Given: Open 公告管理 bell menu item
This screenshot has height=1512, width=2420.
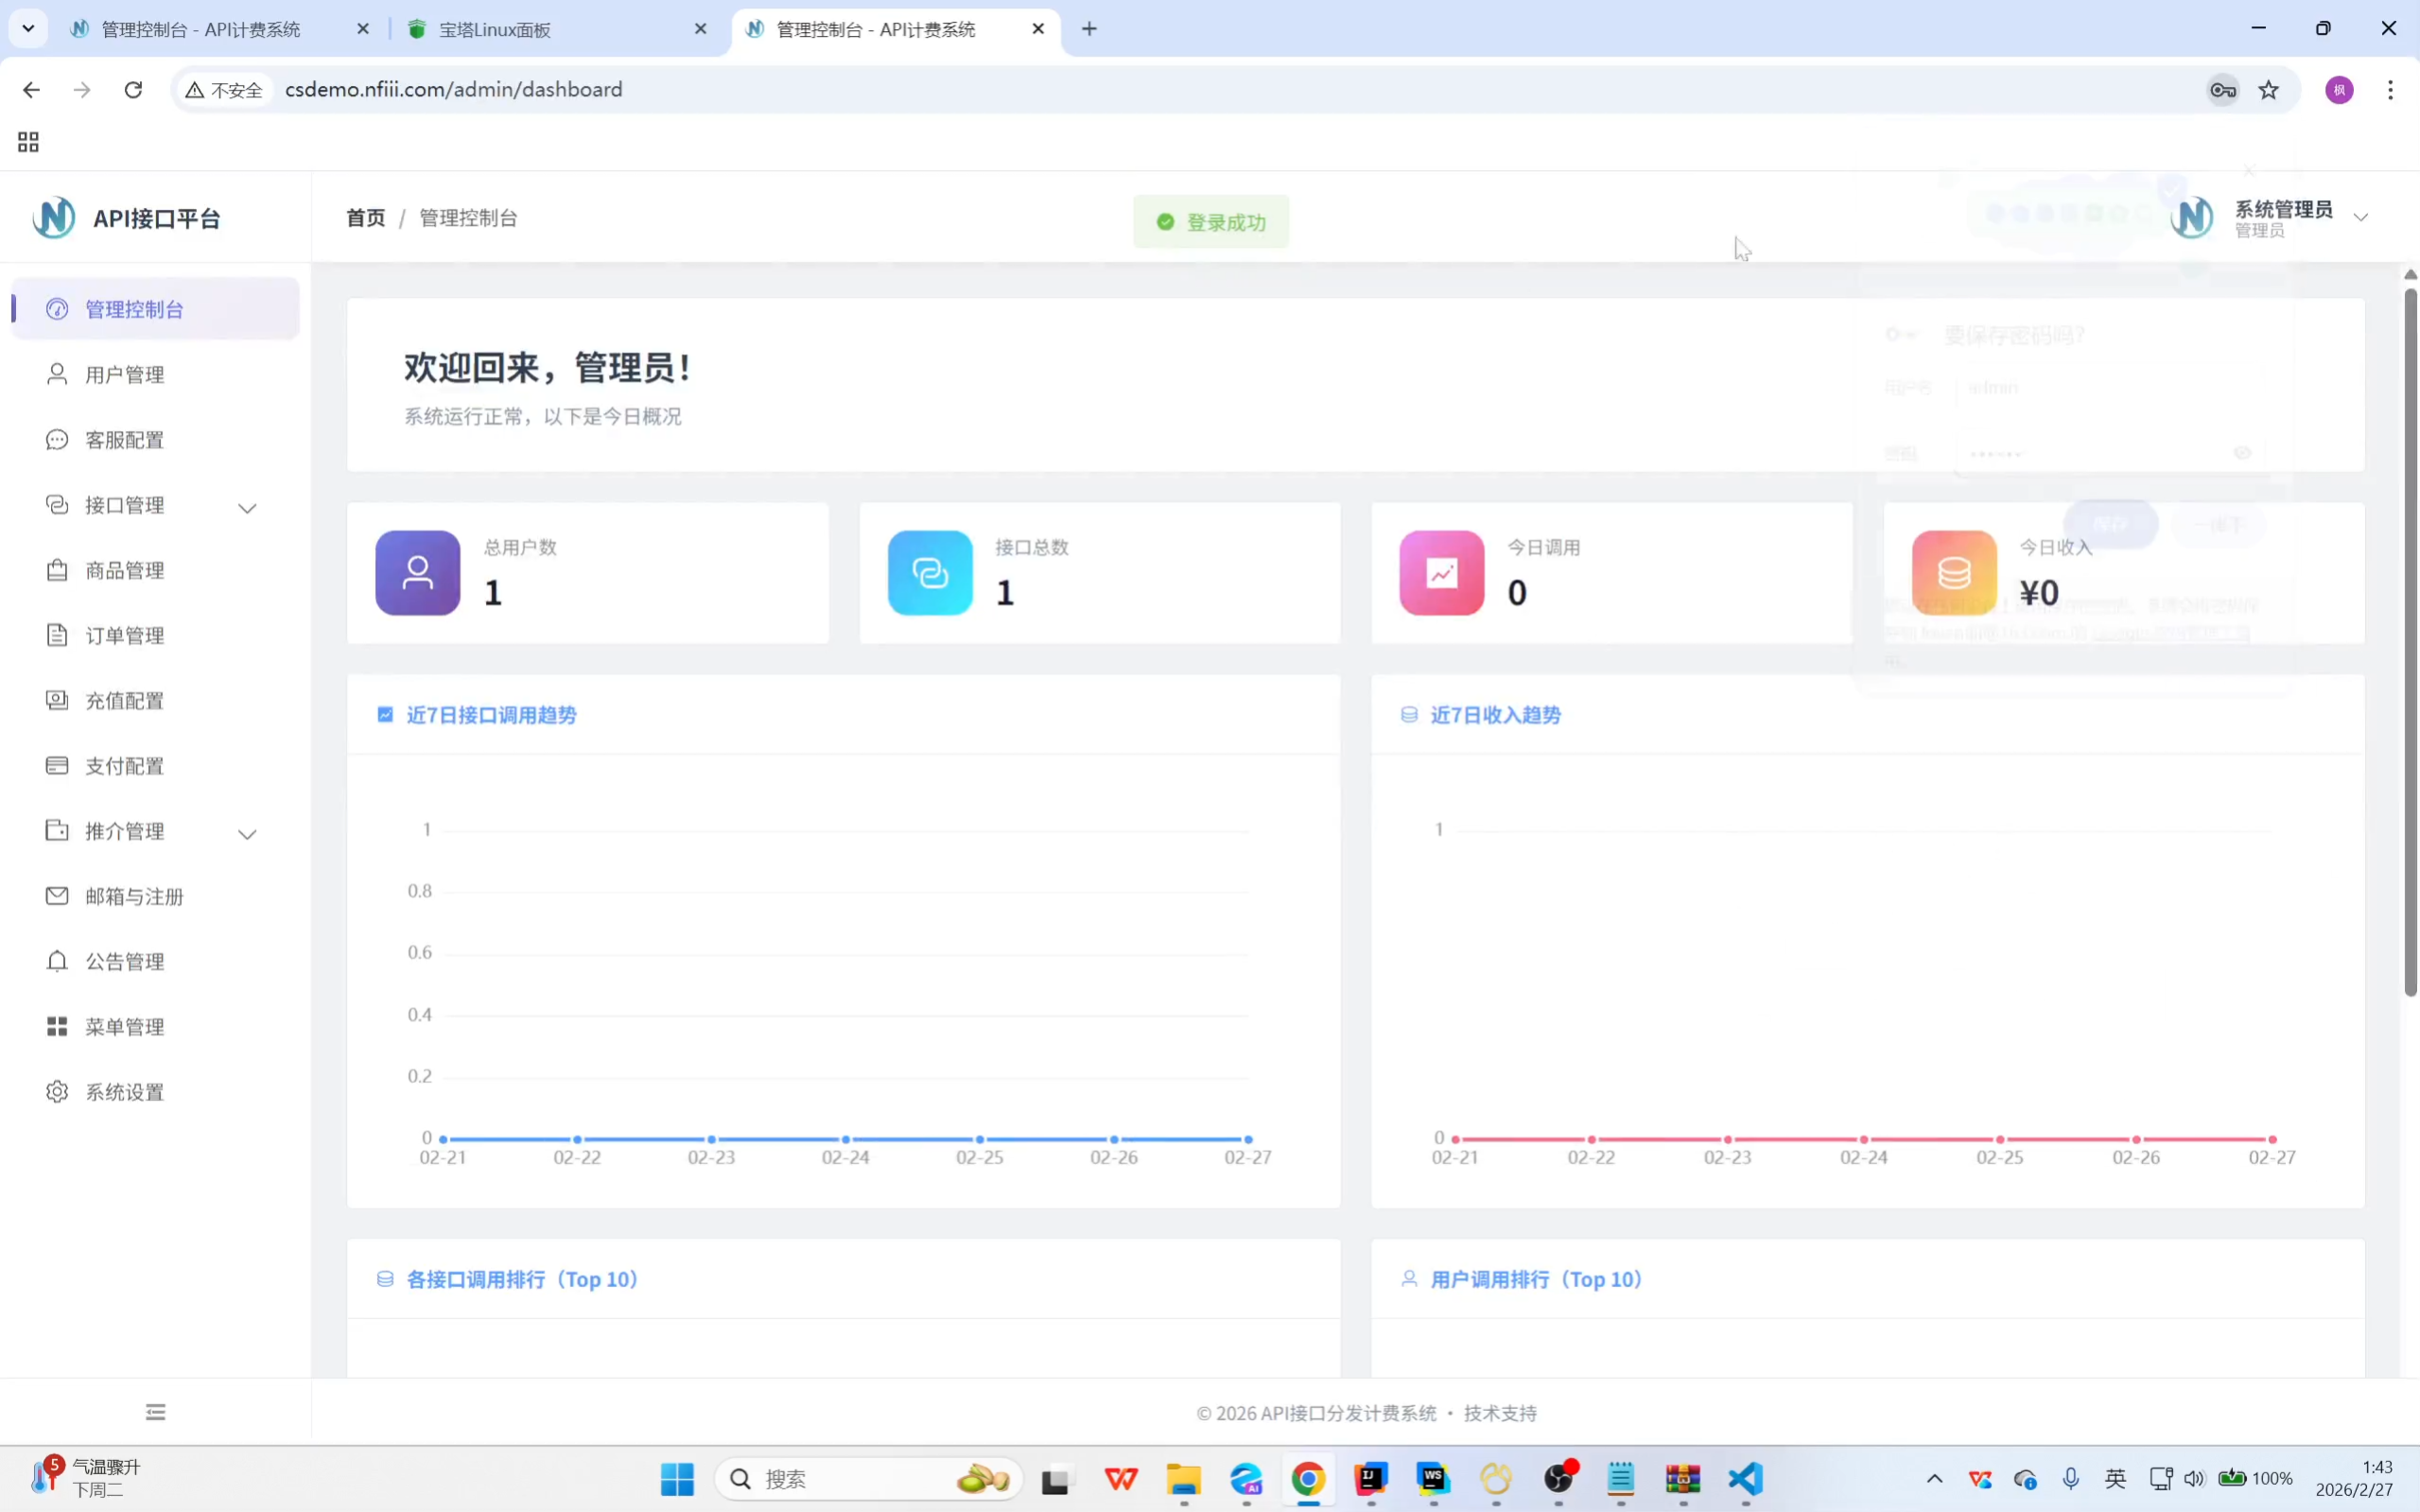Looking at the screenshot, I should coord(124,961).
